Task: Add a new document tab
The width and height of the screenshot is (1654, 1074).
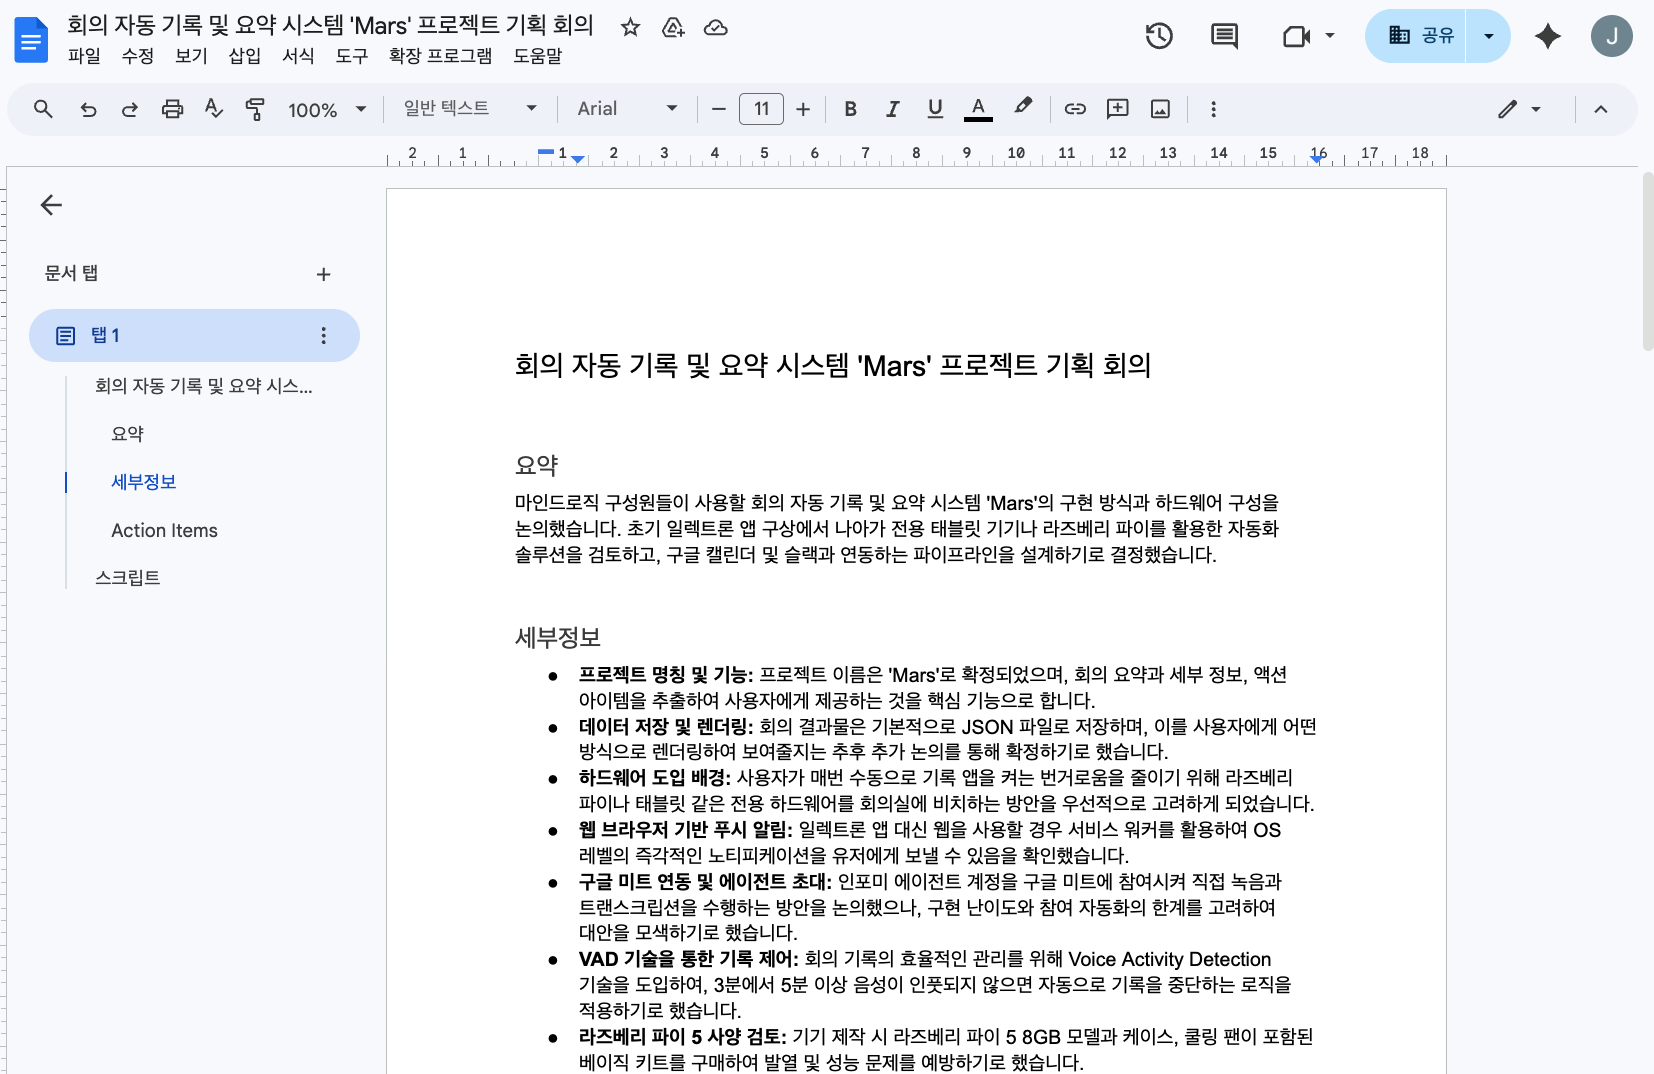Action: (x=323, y=274)
